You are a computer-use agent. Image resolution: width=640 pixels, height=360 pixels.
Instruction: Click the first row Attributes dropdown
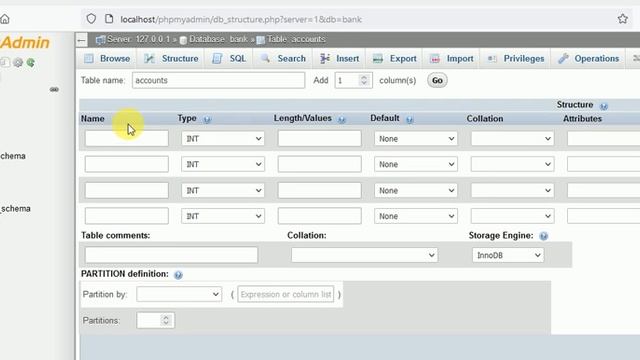tap(603, 139)
